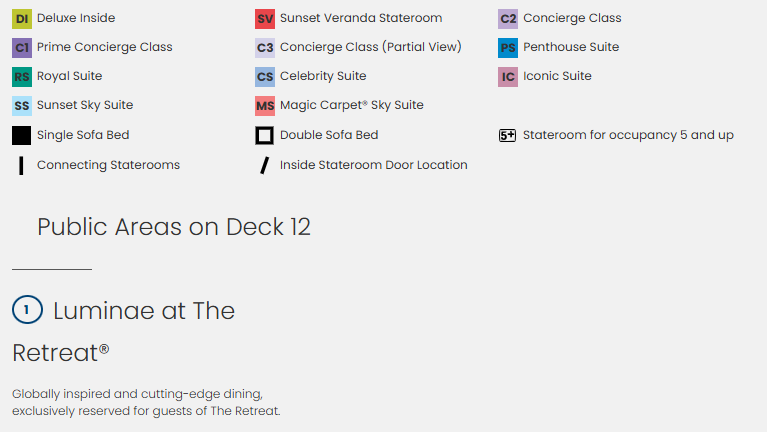
Task: Click the IC Iconic Suite badge
Action: 508,76
